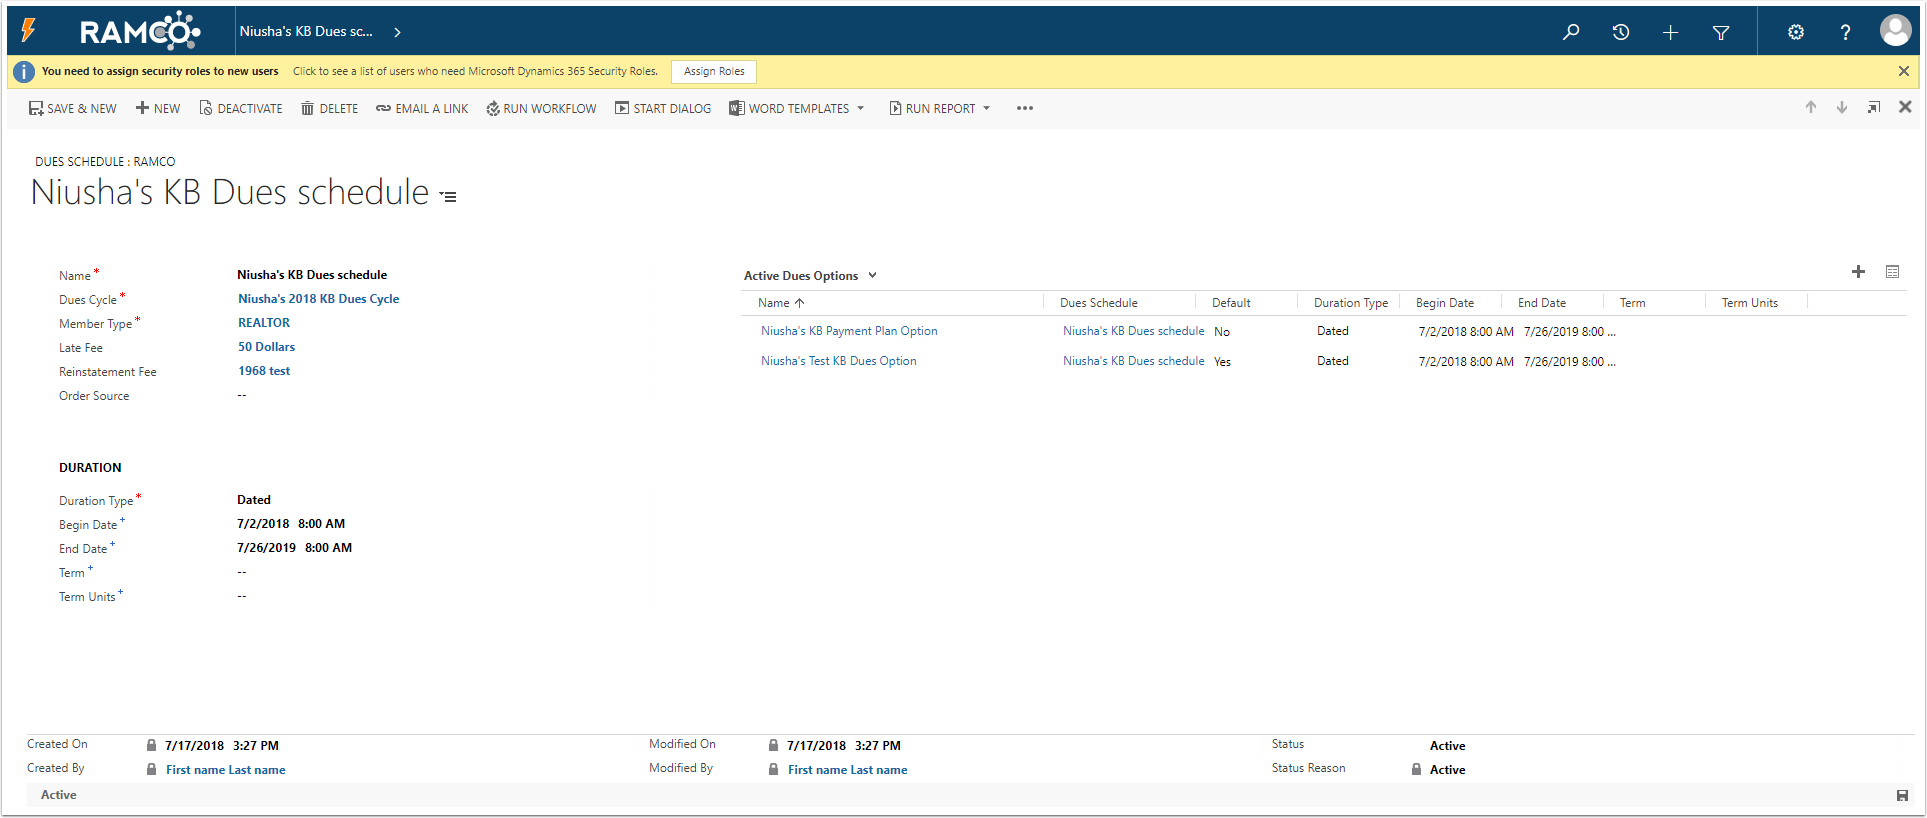Image resolution: width=1927 pixels, height=818 pixels.
Task: Open the user profile avatar
Action: tap(1895, 30)
